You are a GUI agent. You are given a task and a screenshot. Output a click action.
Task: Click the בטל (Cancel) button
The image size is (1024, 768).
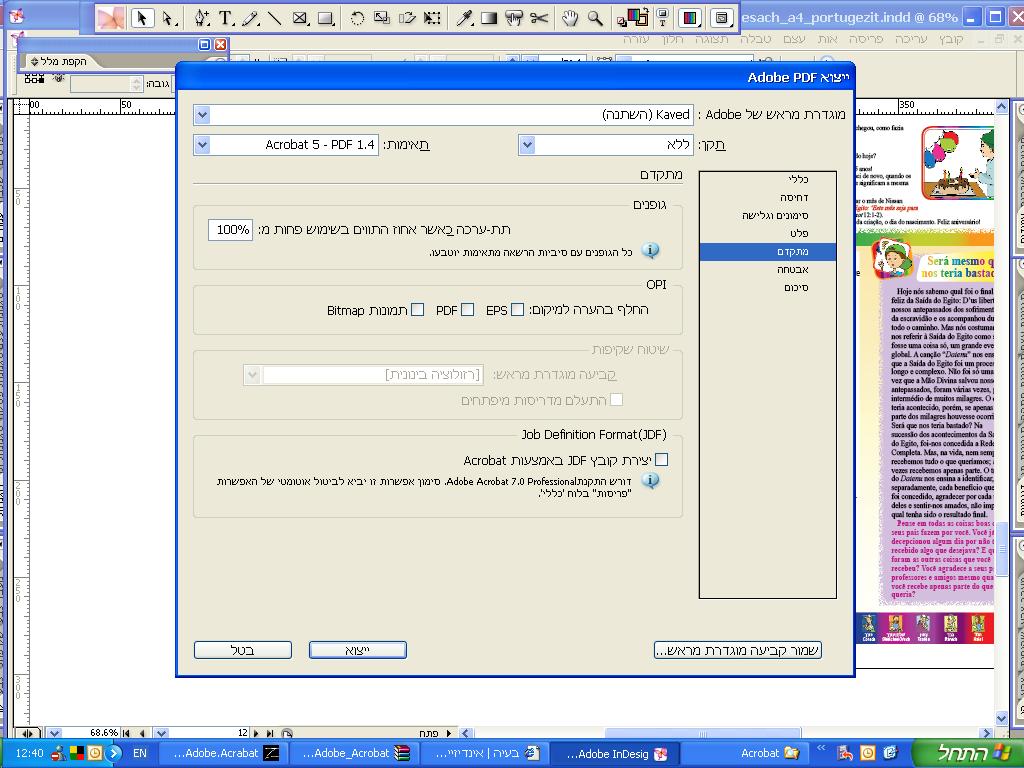(243, 650)
